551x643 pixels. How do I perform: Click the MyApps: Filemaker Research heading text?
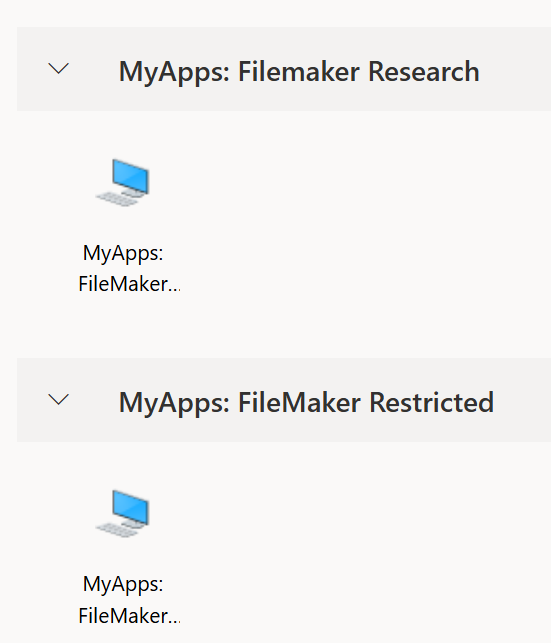299,72
